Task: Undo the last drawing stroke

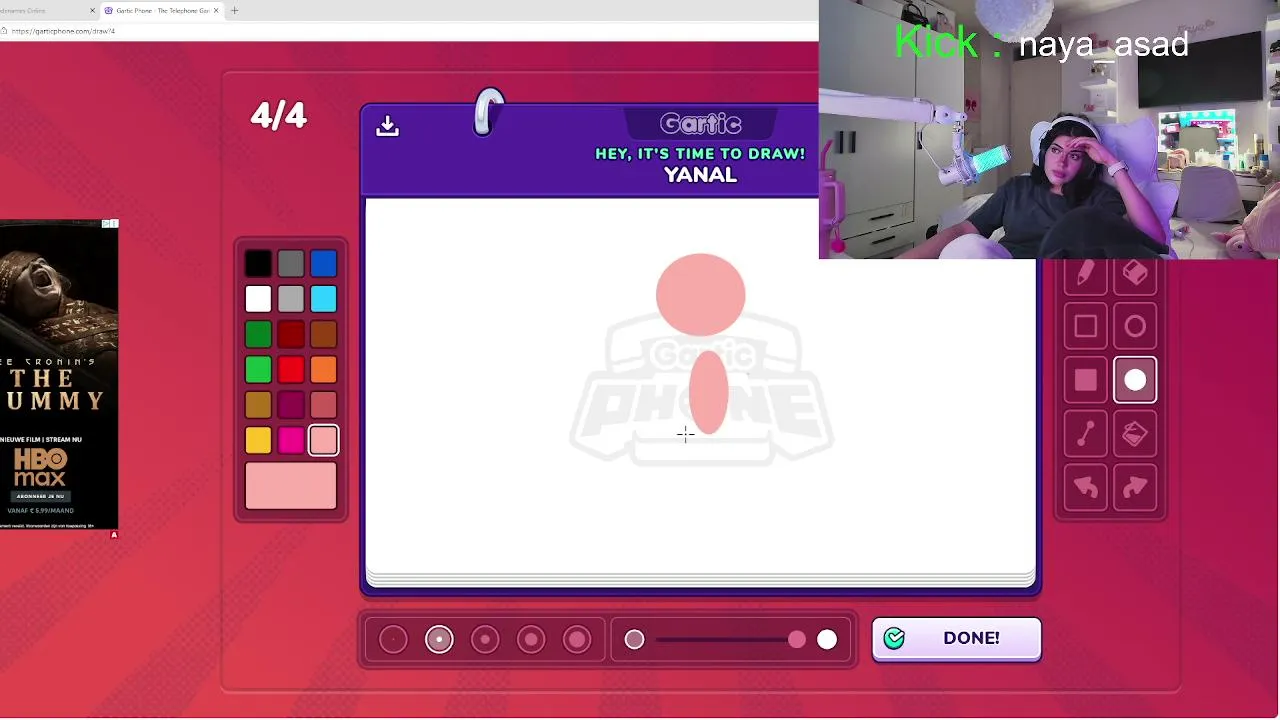Action: point(1085,487)
